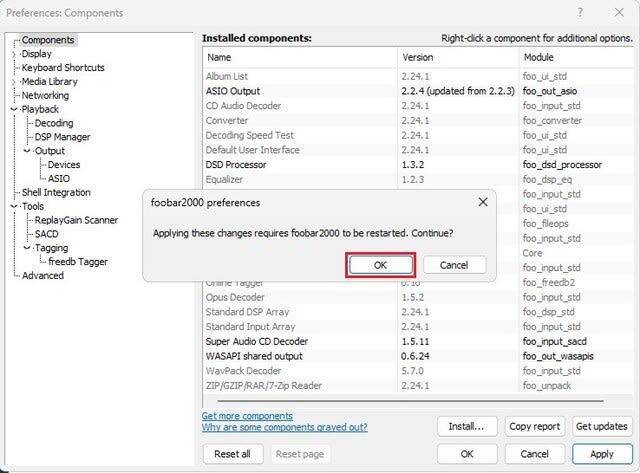640x473 pixels.
Task: Select Devices under Output
Action: (x=64, y=165)
